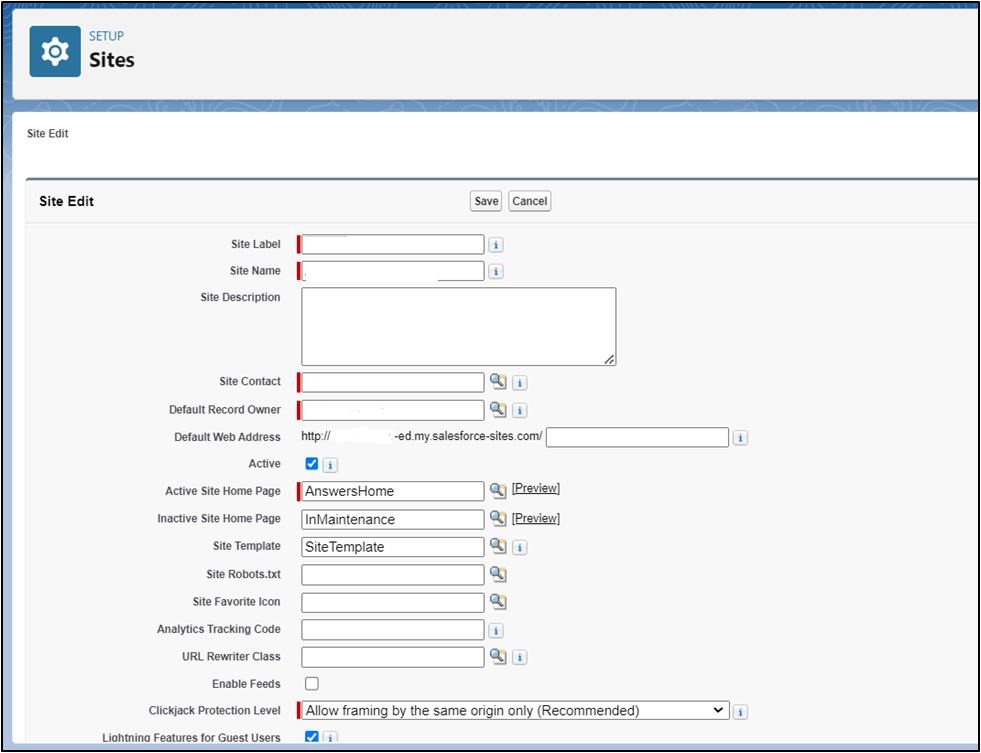Focus the Analytics Tracking Code field
The height and width of the screenshot is (753, 981).
(392, 629)
